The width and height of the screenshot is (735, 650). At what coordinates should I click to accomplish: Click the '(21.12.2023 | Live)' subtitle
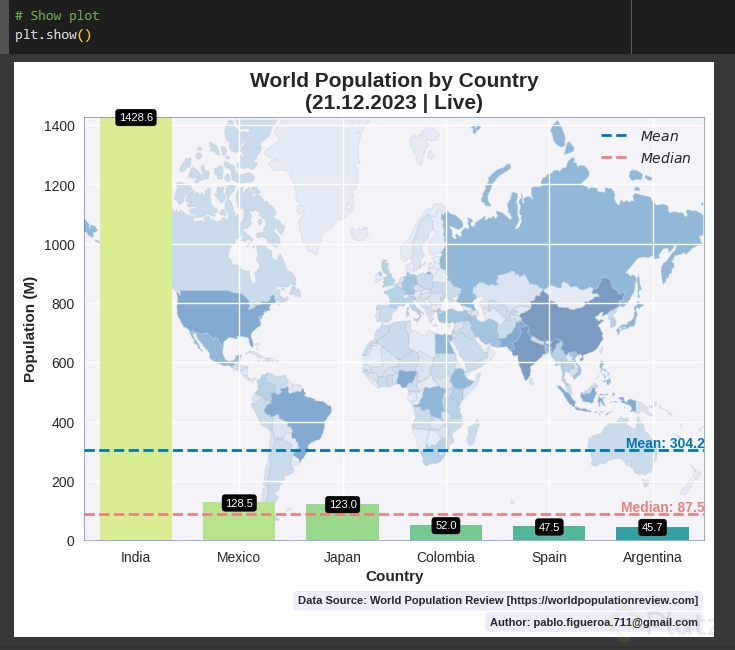[394, 102]
